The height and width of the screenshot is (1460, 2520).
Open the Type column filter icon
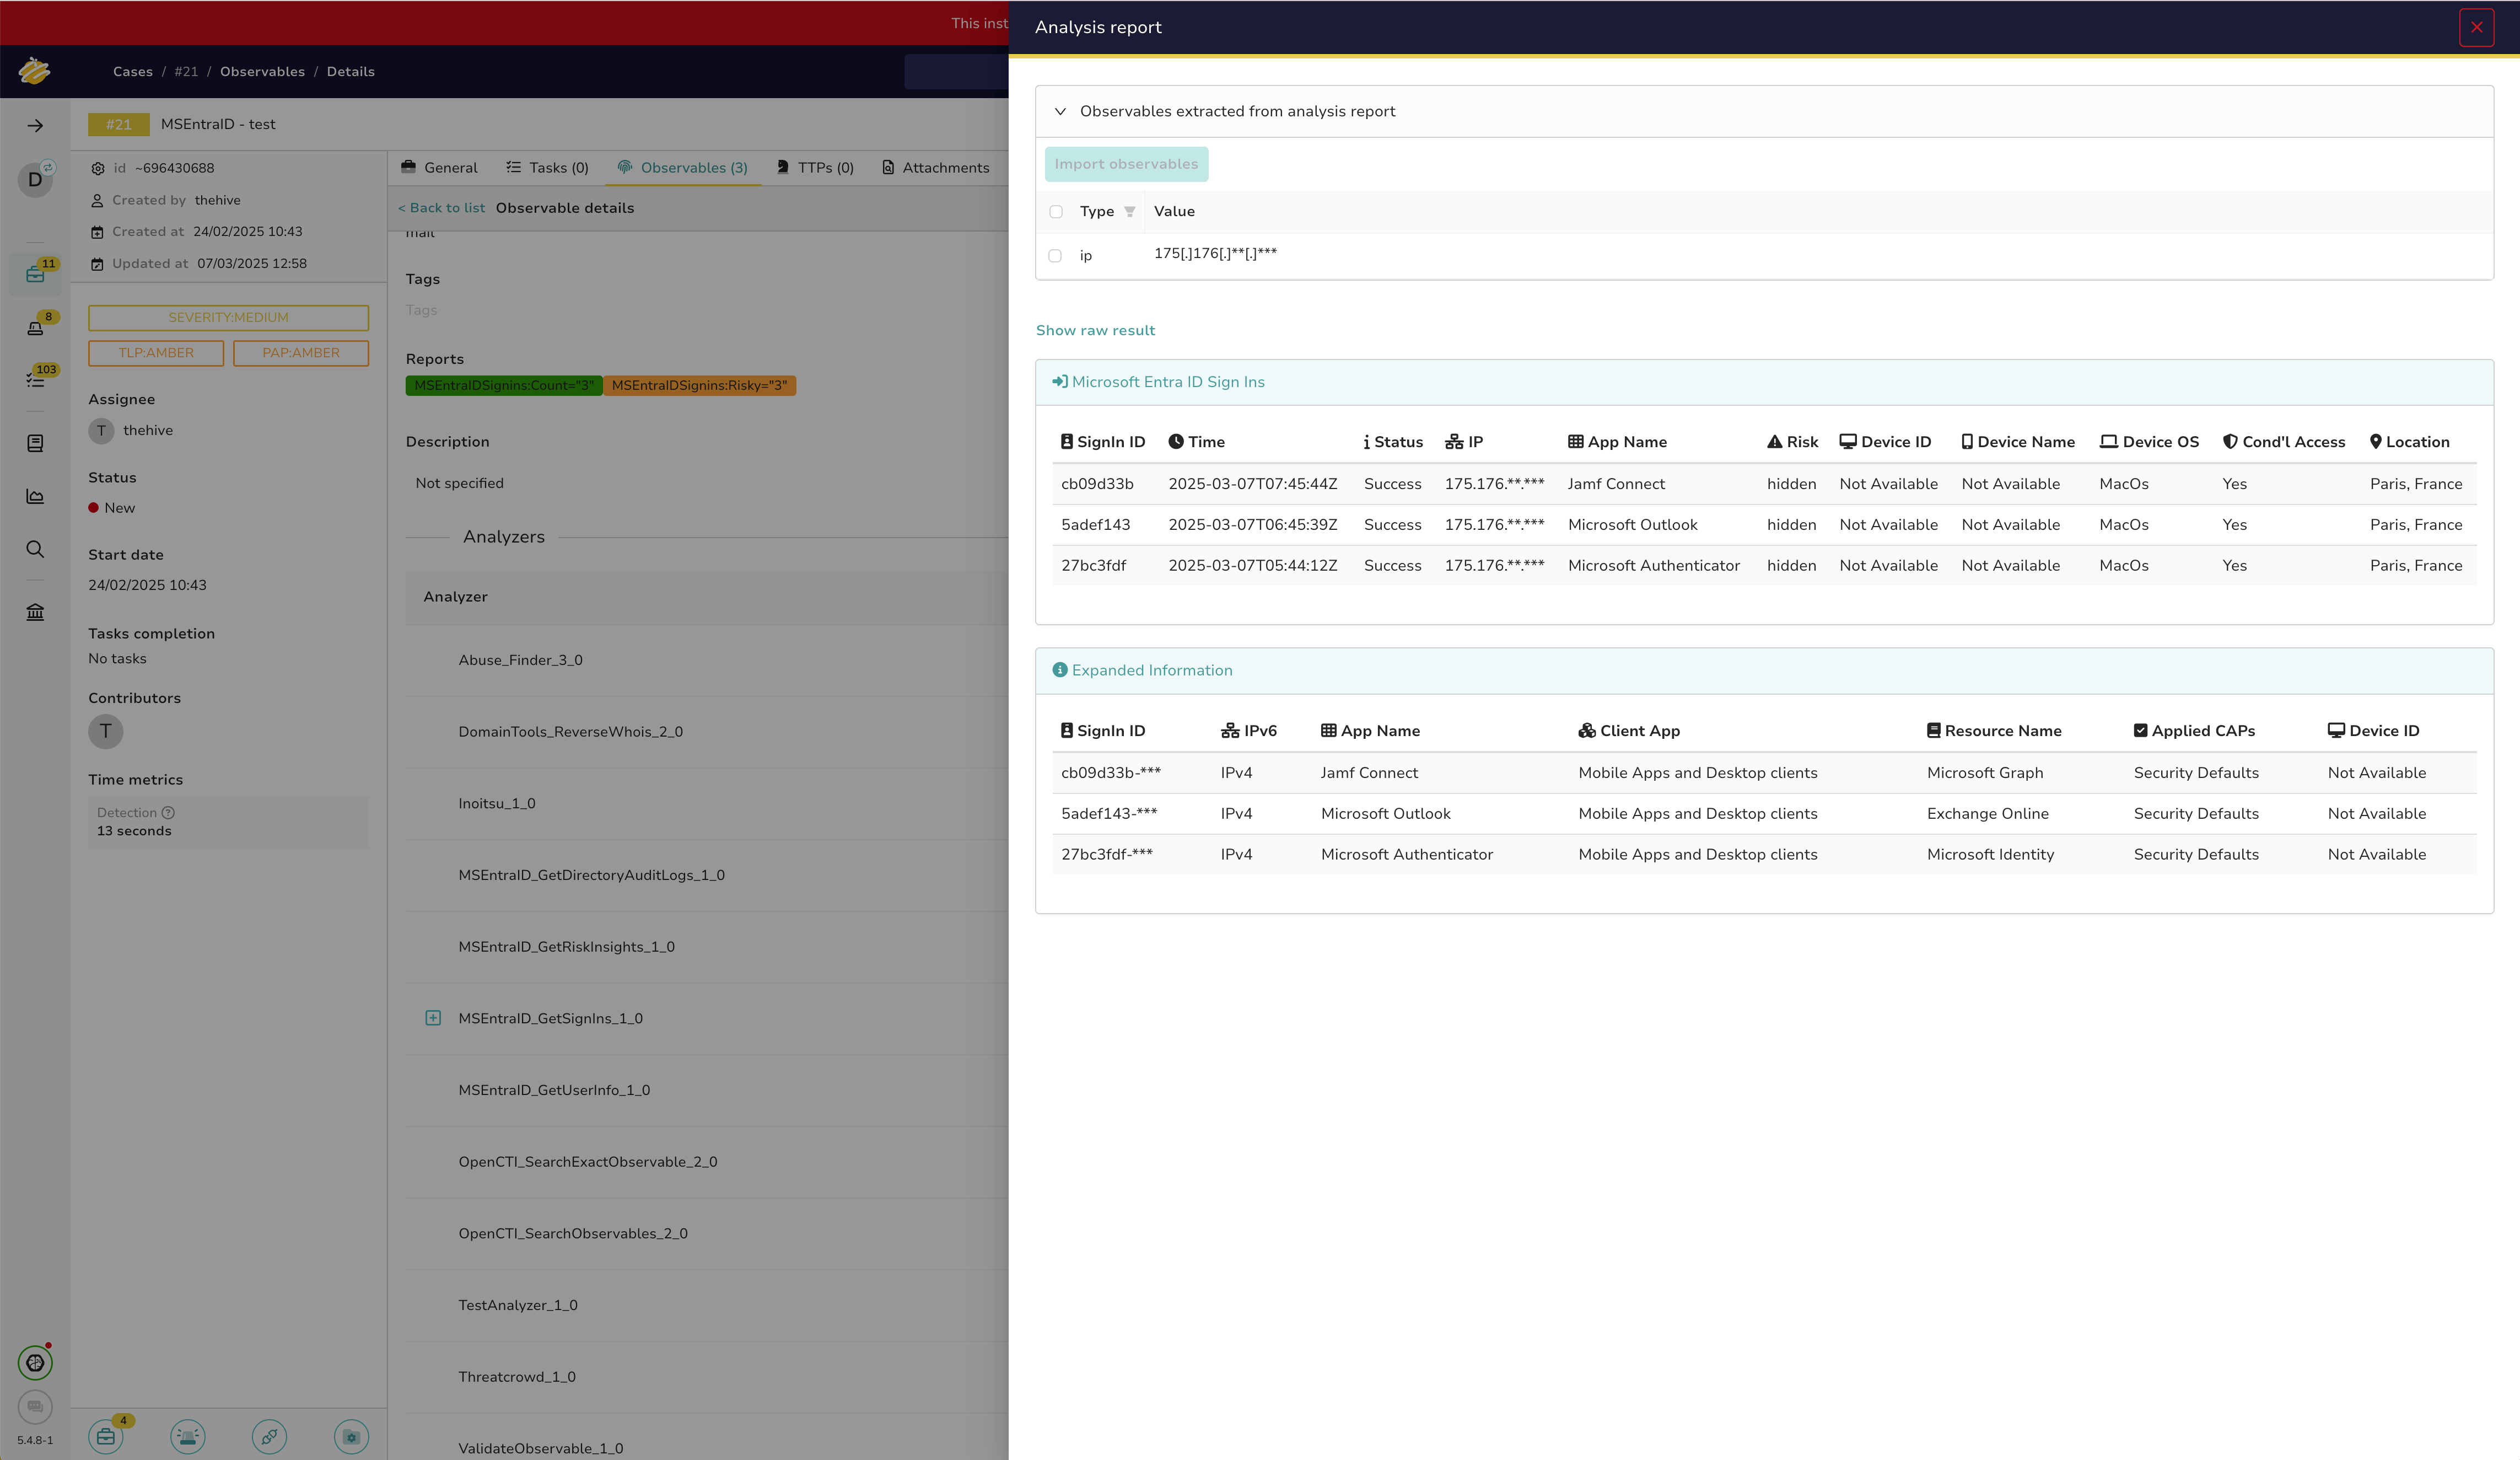pyautogui.click(x=1129, y=211)
